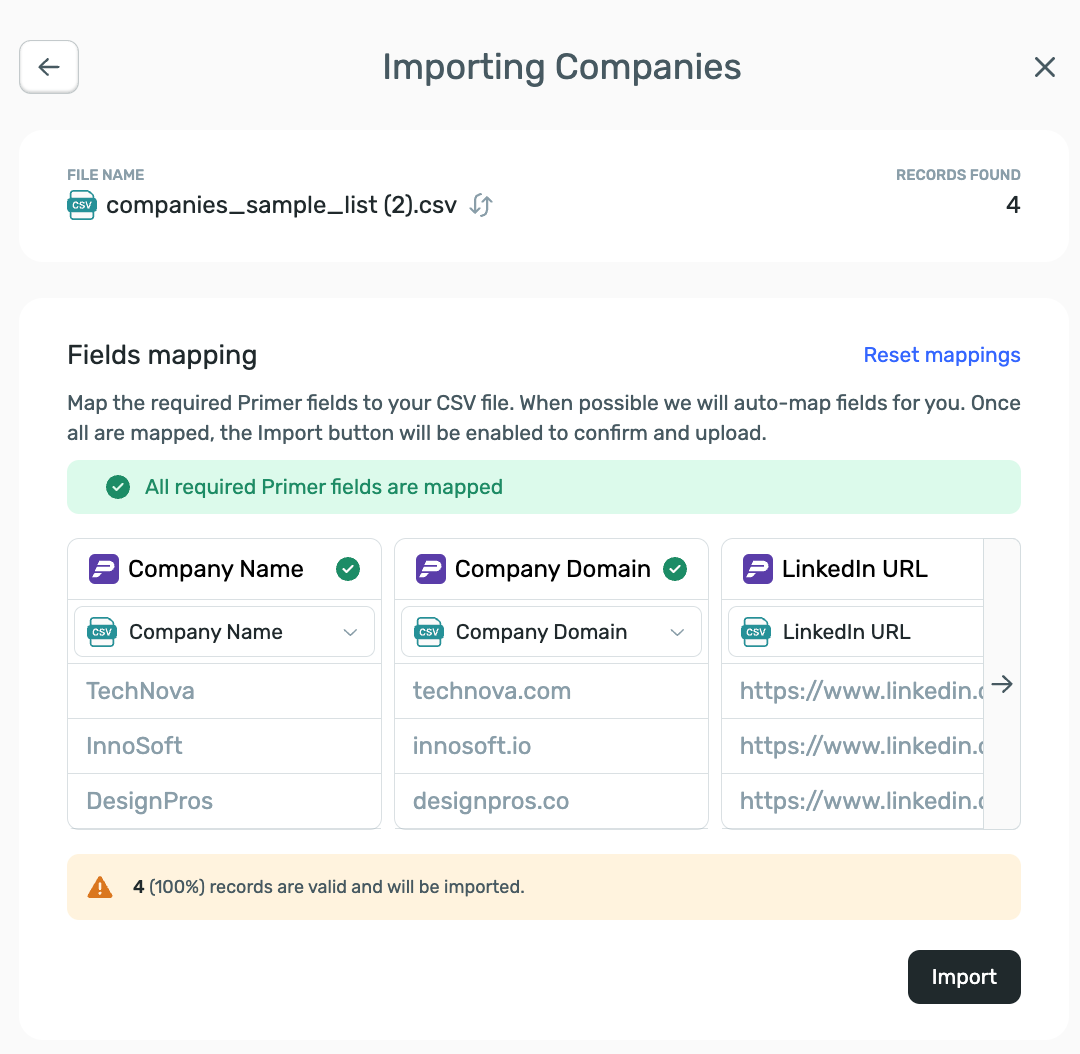The image size is (1080, 1054).
Task: Click the CSV file icon beside filename
Action: (82, 206)
